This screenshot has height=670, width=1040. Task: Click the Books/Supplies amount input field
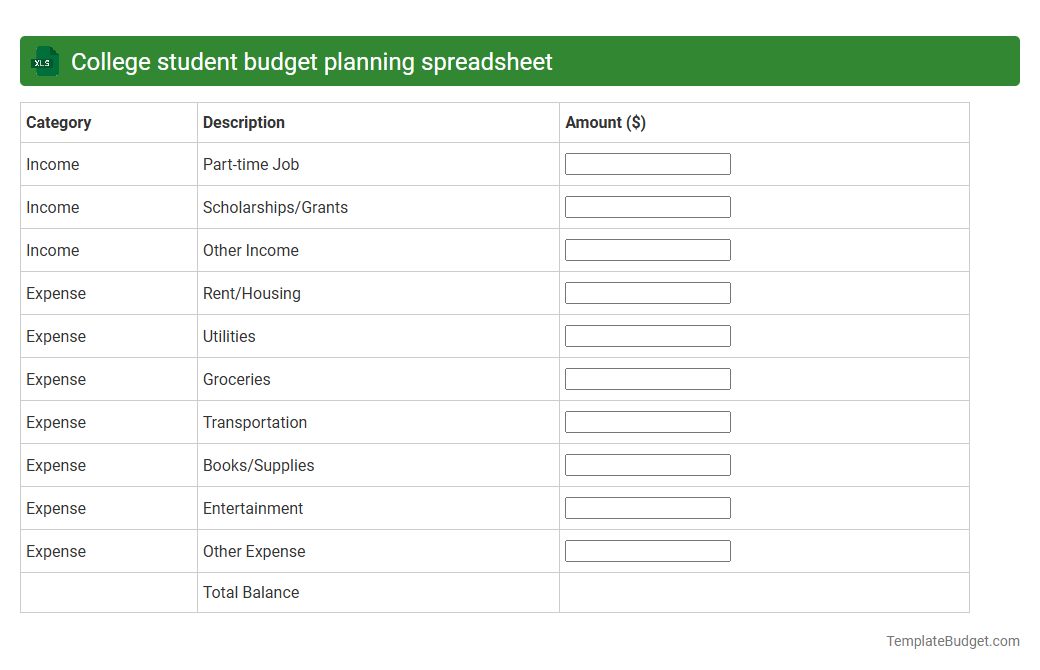tap(647, 464)
